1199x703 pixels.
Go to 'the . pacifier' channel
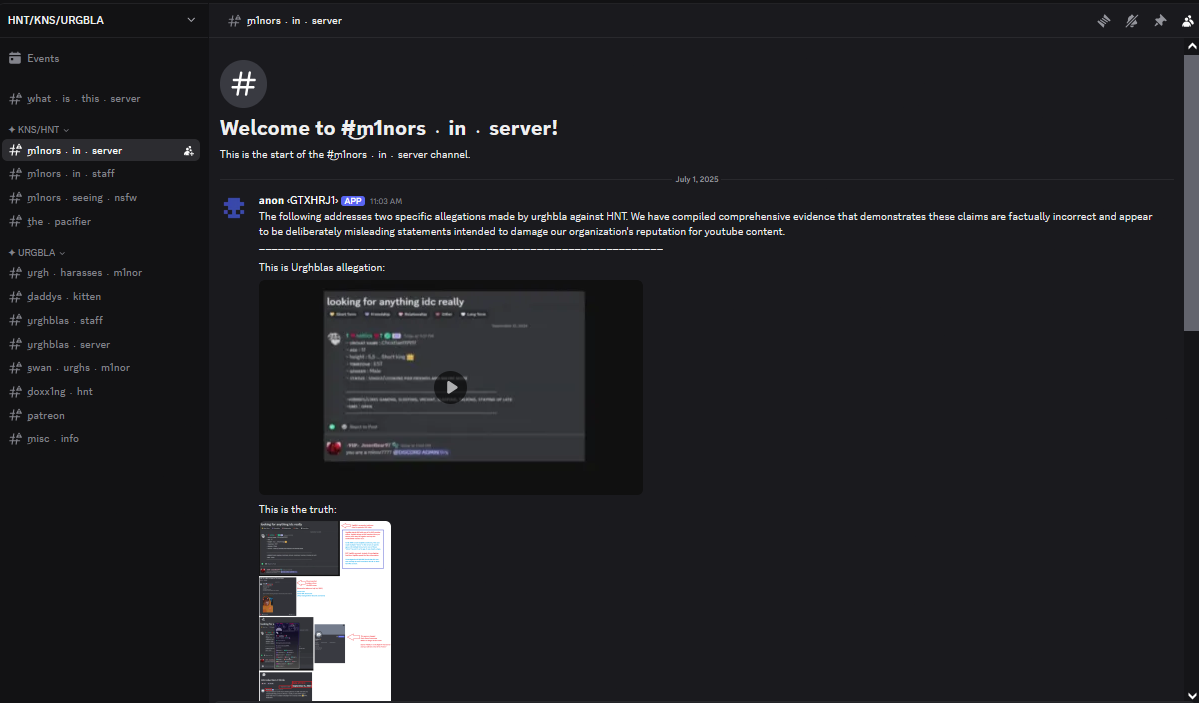tap(101, 221)
